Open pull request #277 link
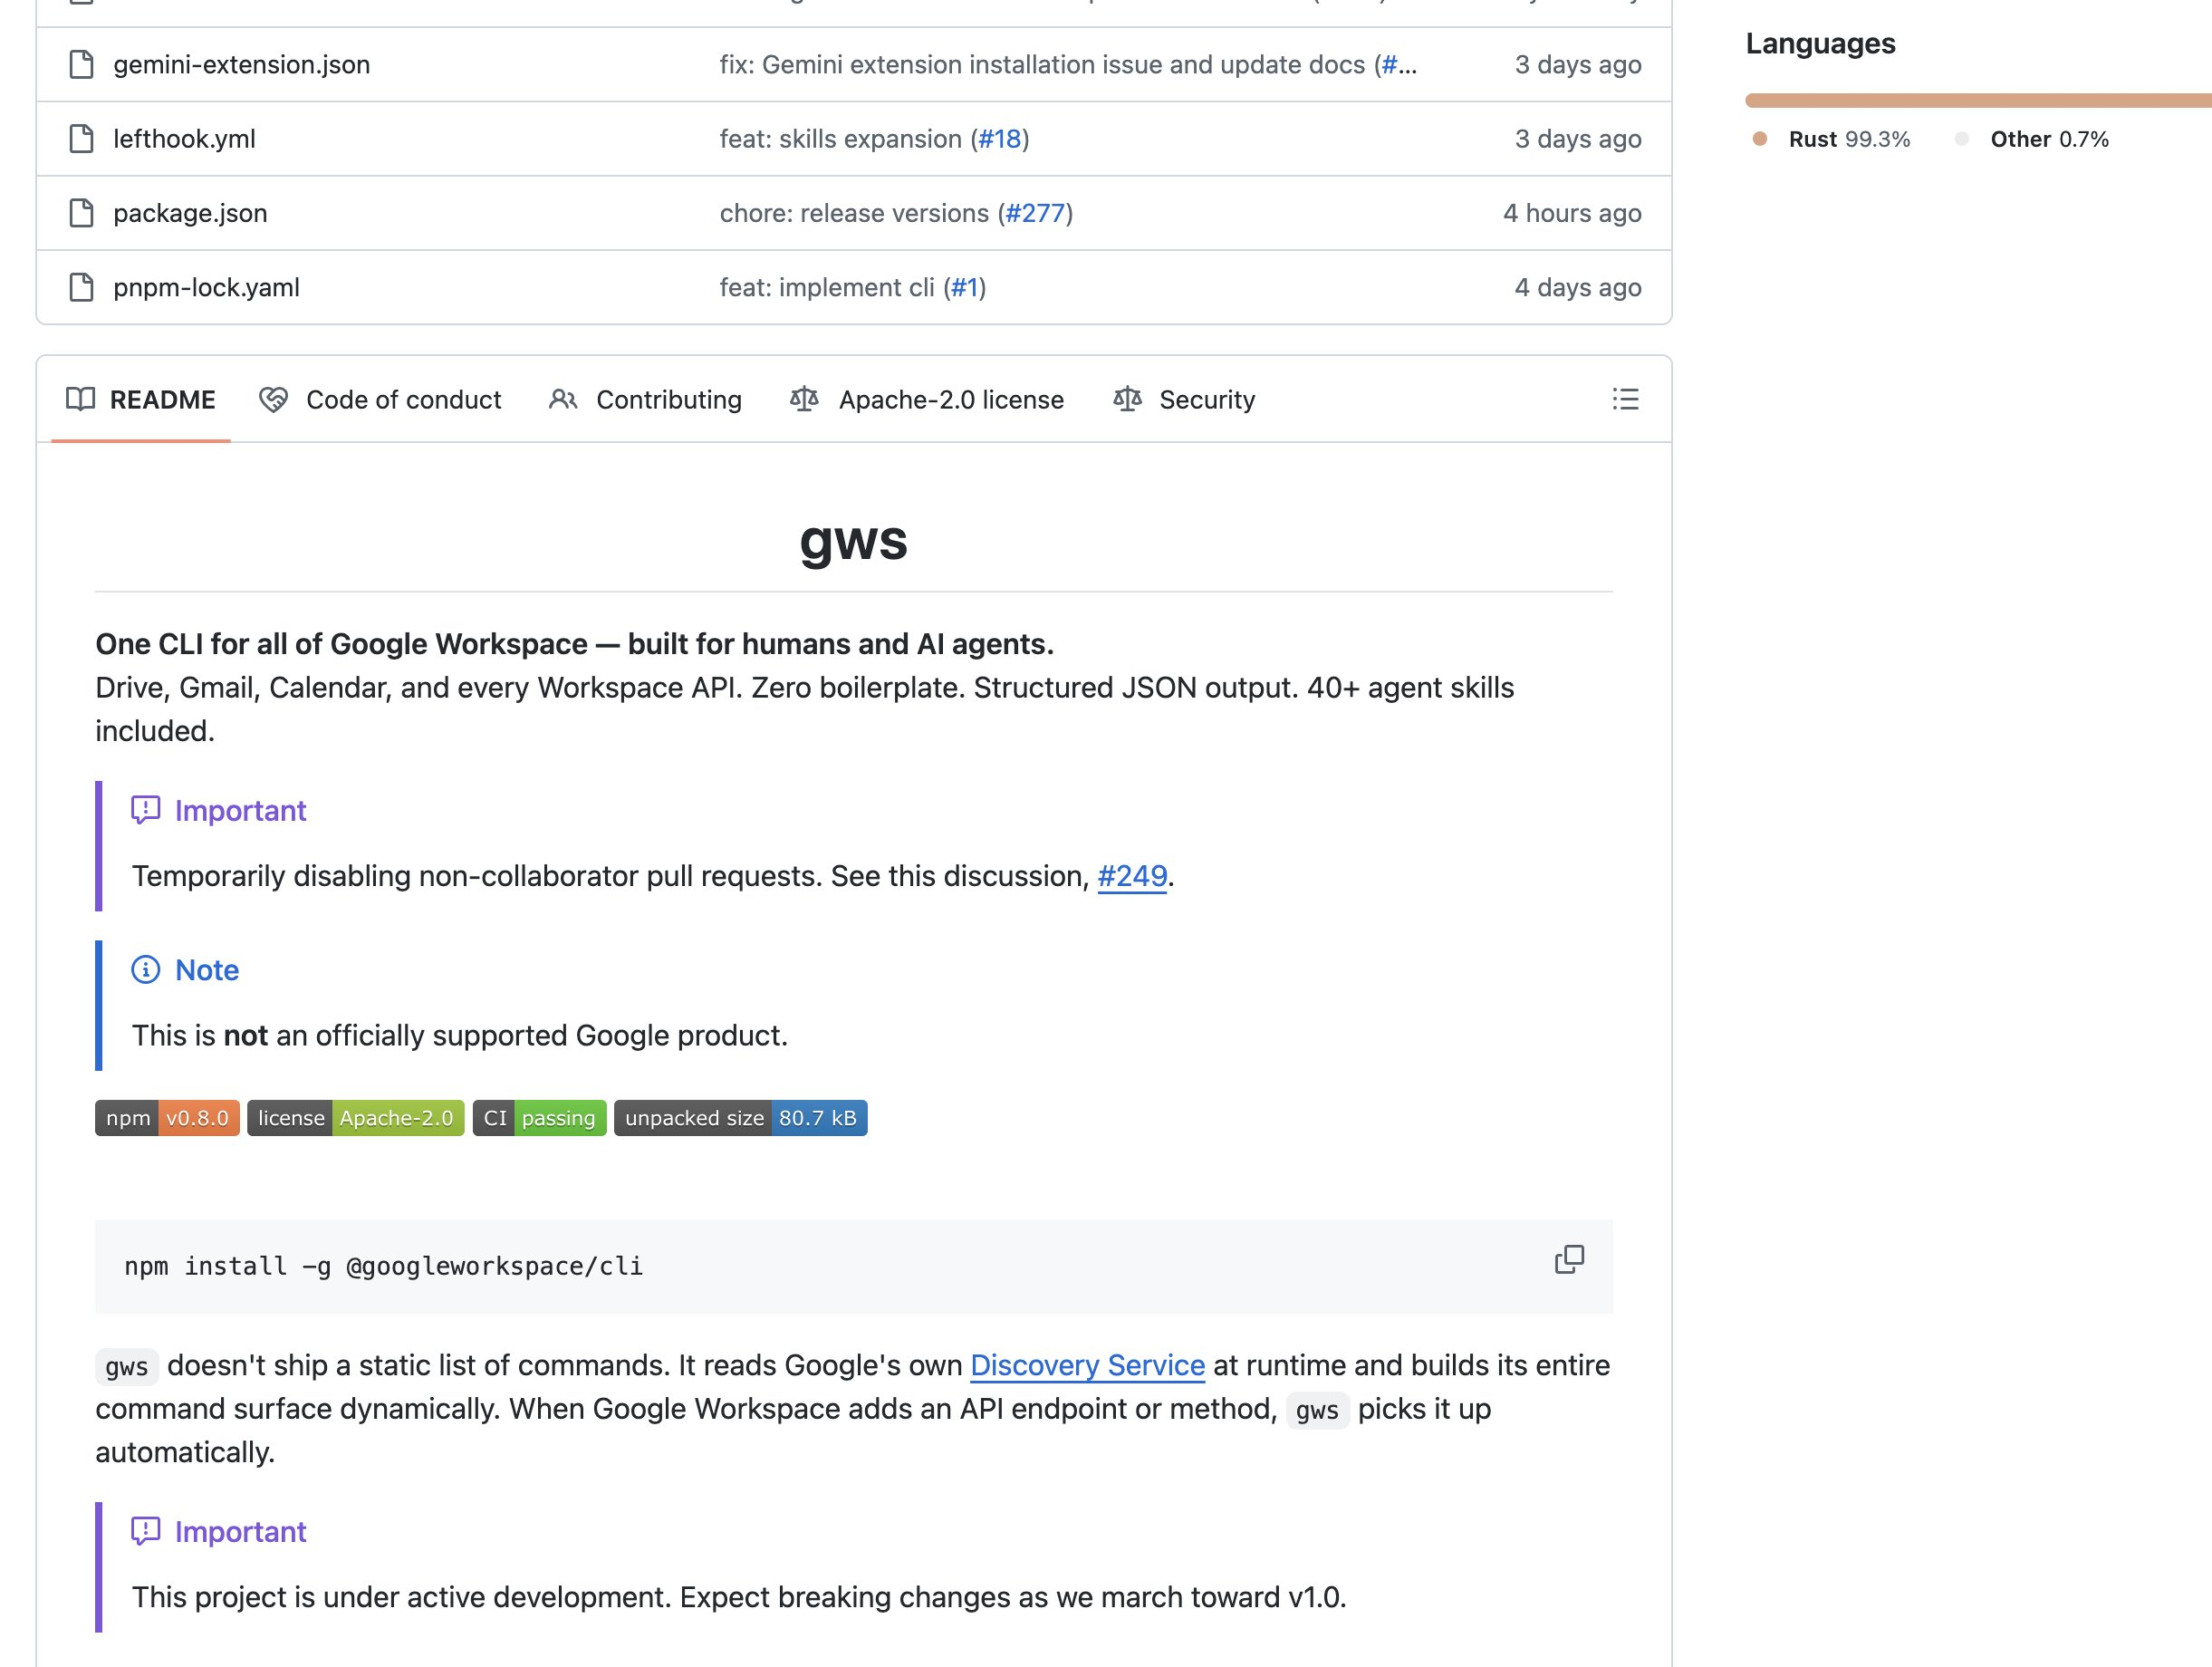Viewport: 2212px width, 1667px height. click(x=1035, y=213)
